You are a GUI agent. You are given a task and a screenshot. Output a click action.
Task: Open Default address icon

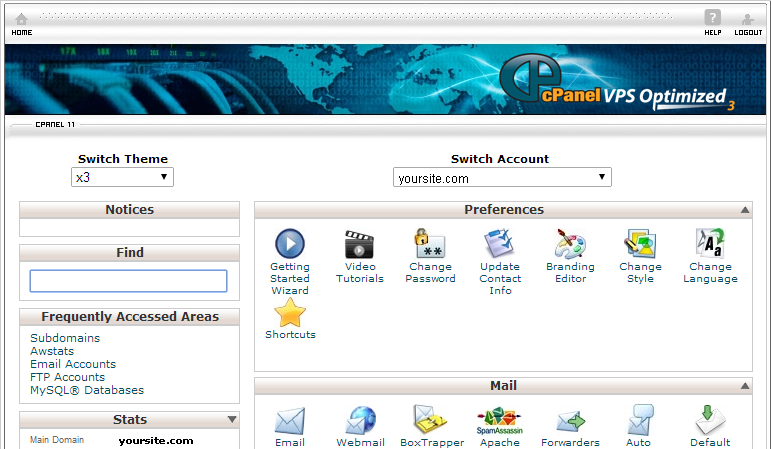pos(710,420)
